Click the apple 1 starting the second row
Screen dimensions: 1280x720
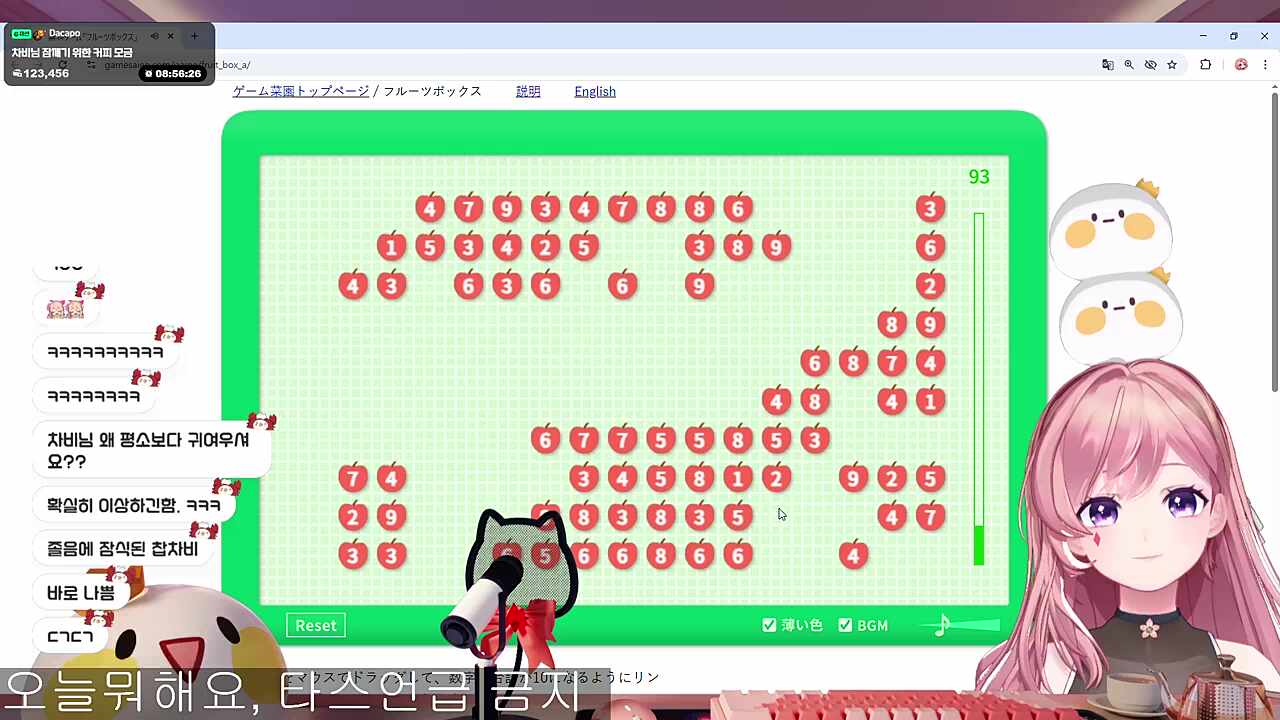pos(391,246)
